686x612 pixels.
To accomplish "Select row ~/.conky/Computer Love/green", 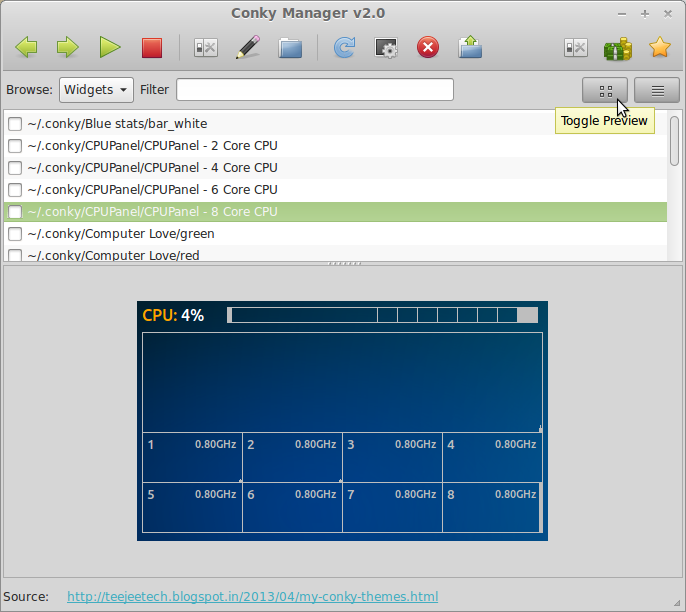I will click(335, 234).
